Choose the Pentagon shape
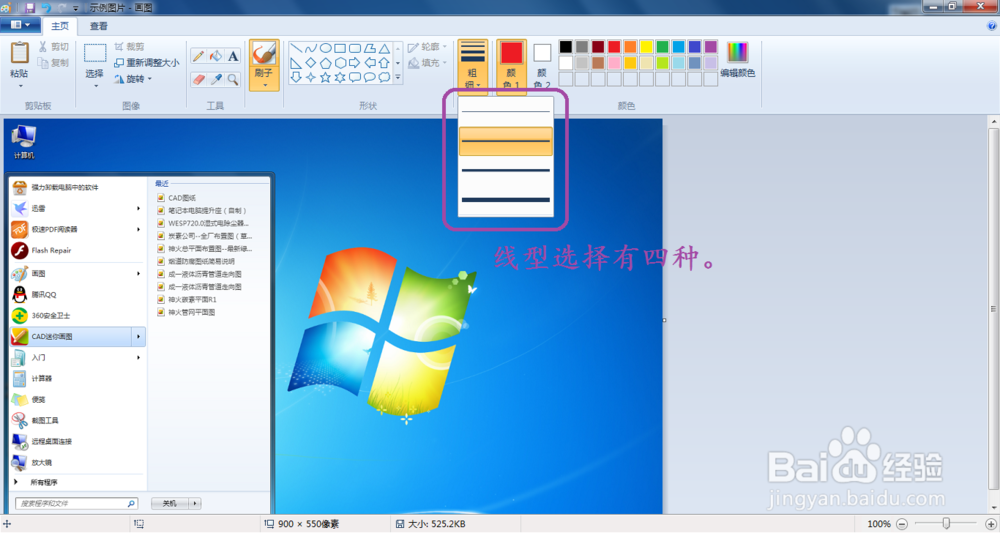This screenshot has width=1000, height=533. (325, 63)
